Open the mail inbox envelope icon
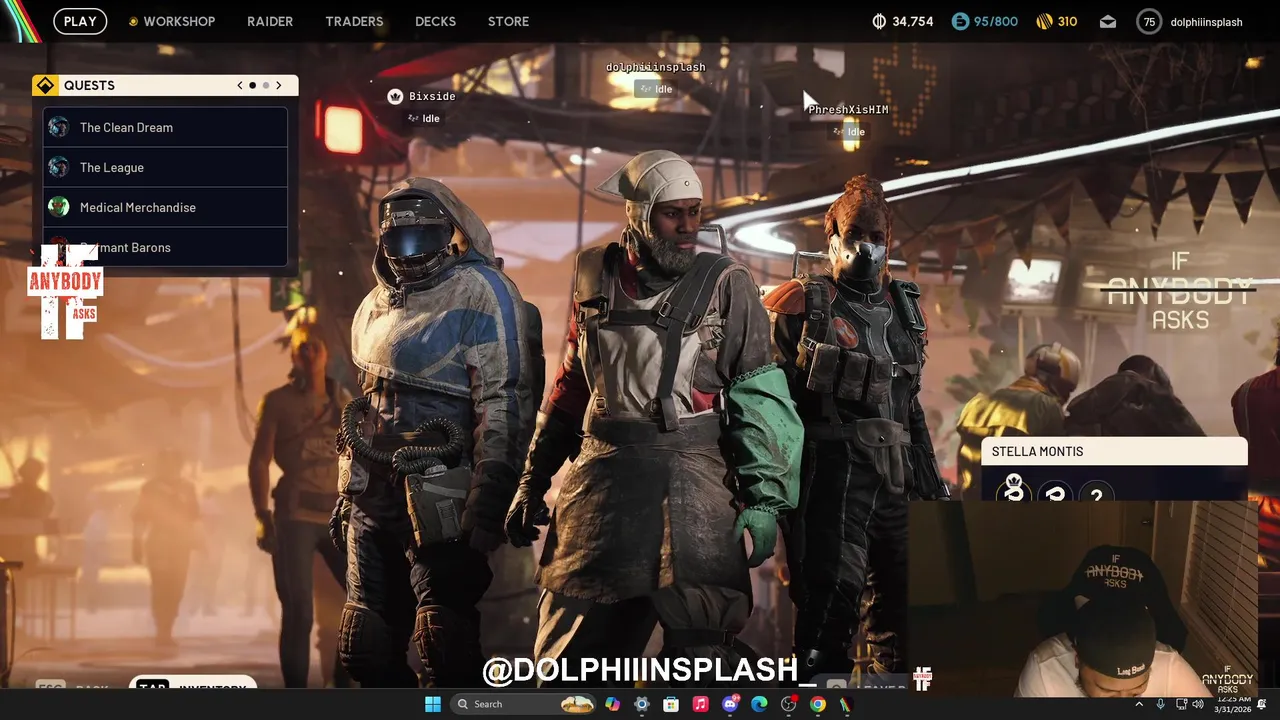Image resolution: width=1280 pixels, height=720 pixels. [x=1108, y=21]
